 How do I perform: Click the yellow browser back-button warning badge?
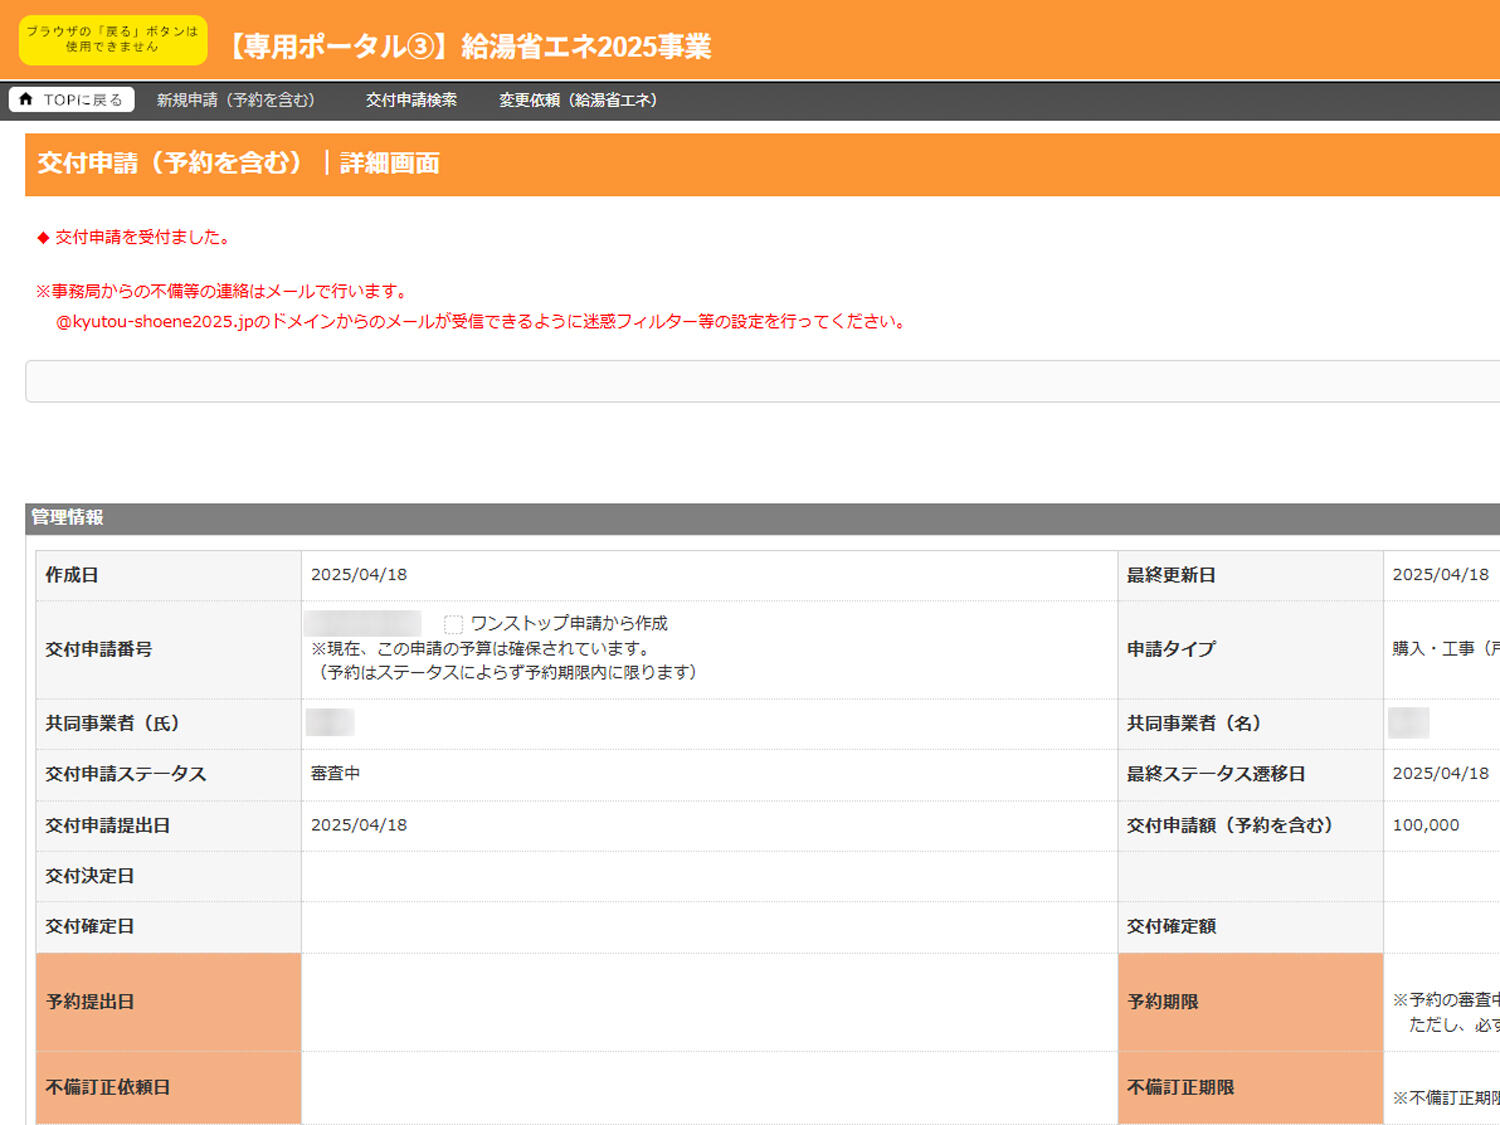pyautogui.click(x=113, y=40)
